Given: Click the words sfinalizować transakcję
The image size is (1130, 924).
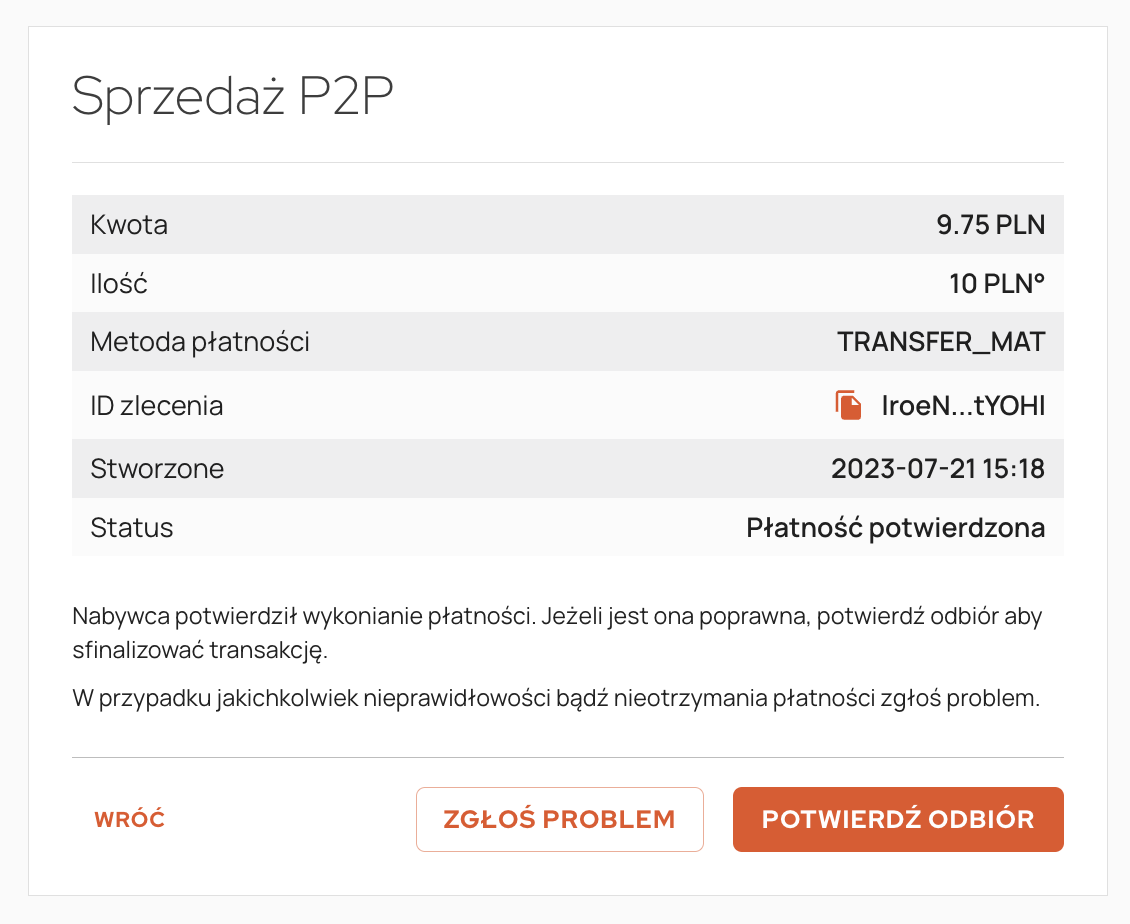Looking at the screenshot, I should coord(200,651).
